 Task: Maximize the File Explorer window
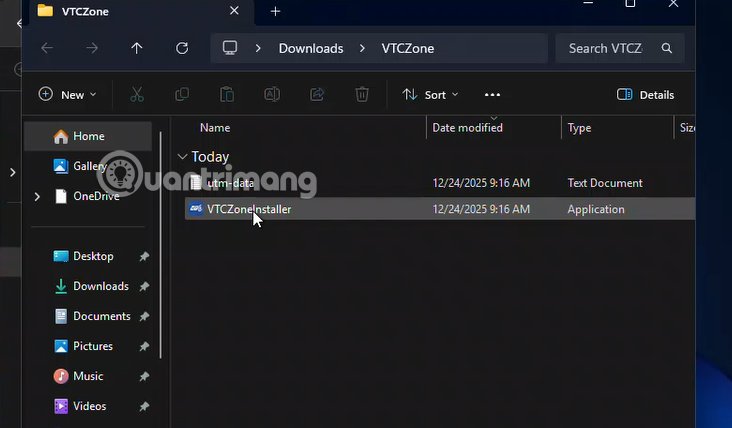tap(630, 4)
